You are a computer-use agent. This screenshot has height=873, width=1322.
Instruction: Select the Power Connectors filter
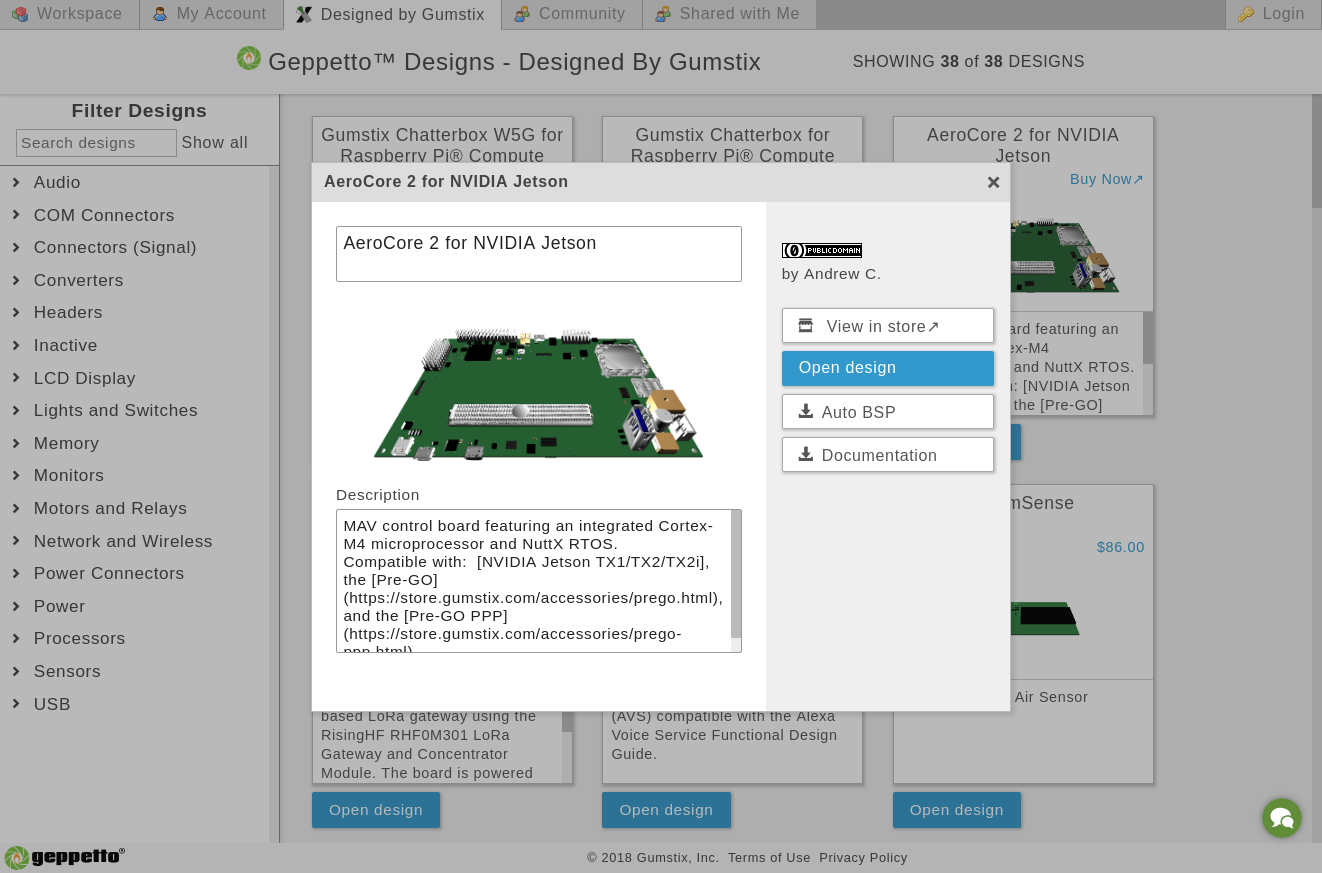109,573
